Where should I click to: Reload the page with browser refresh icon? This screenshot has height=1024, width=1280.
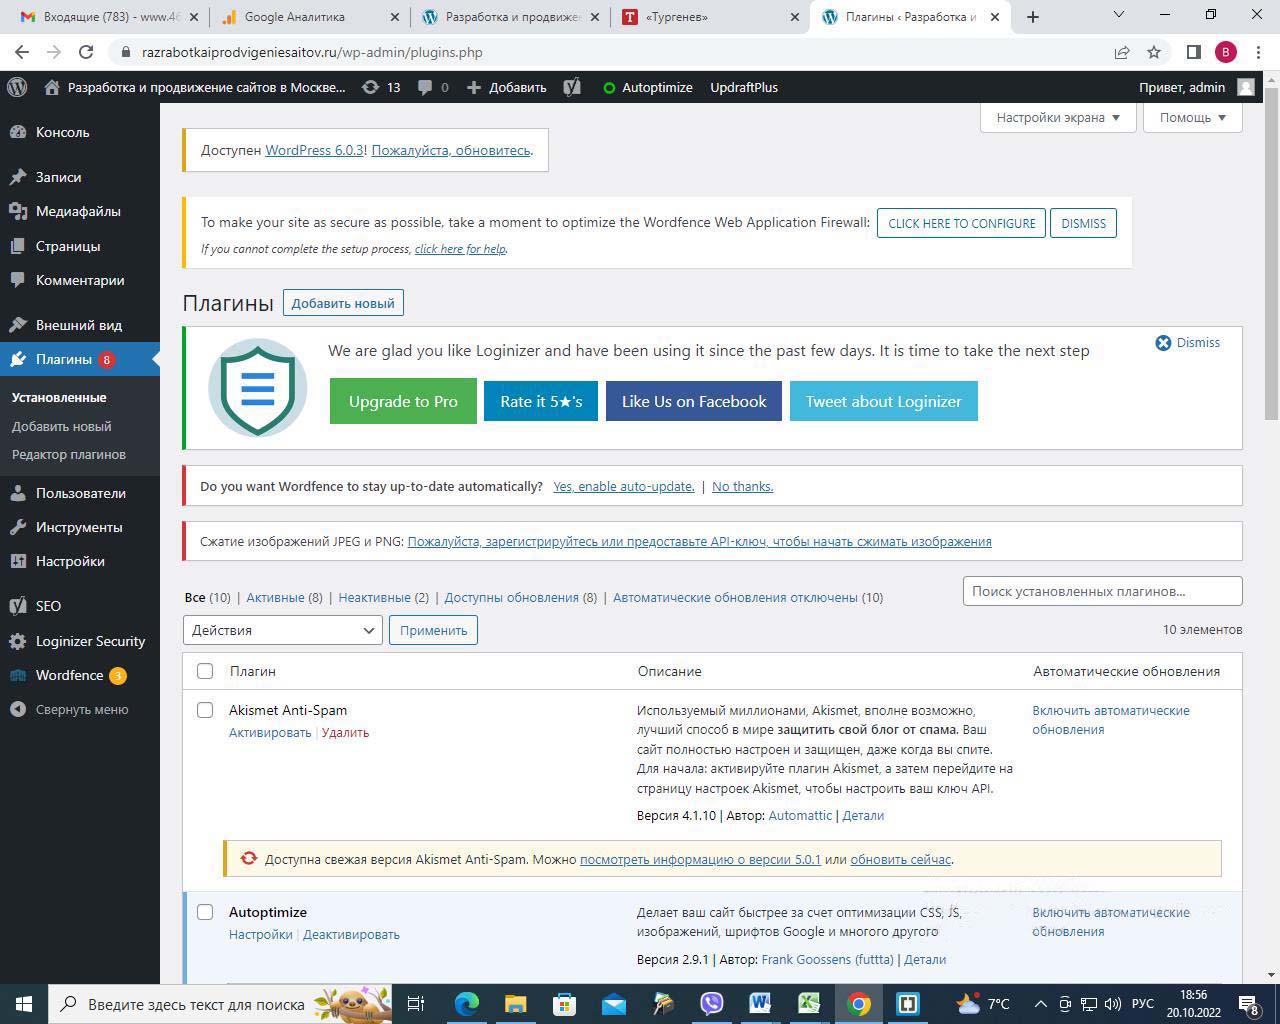coord(86,52)
